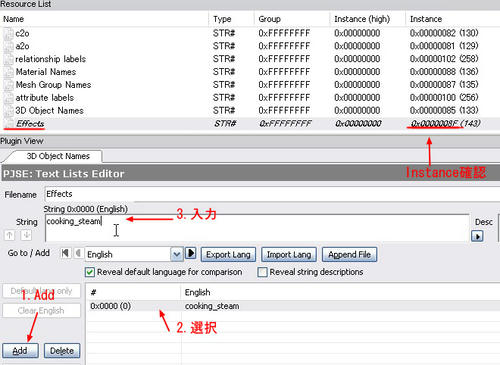Select the 3D Object Names resource
Screen dimensions: 500x365
250,110
